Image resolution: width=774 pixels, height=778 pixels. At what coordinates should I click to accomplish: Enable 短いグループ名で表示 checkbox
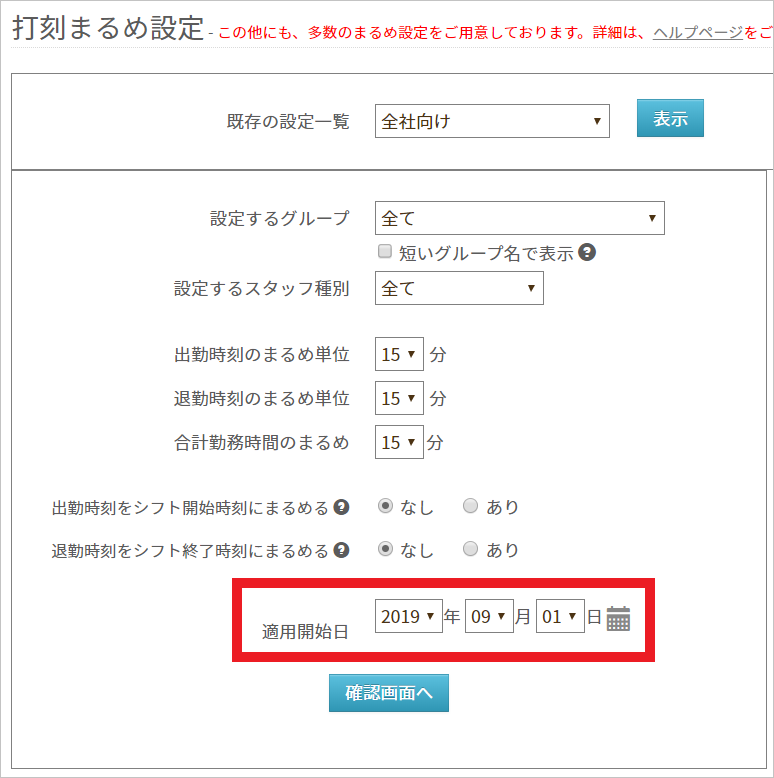click(385, 252)
